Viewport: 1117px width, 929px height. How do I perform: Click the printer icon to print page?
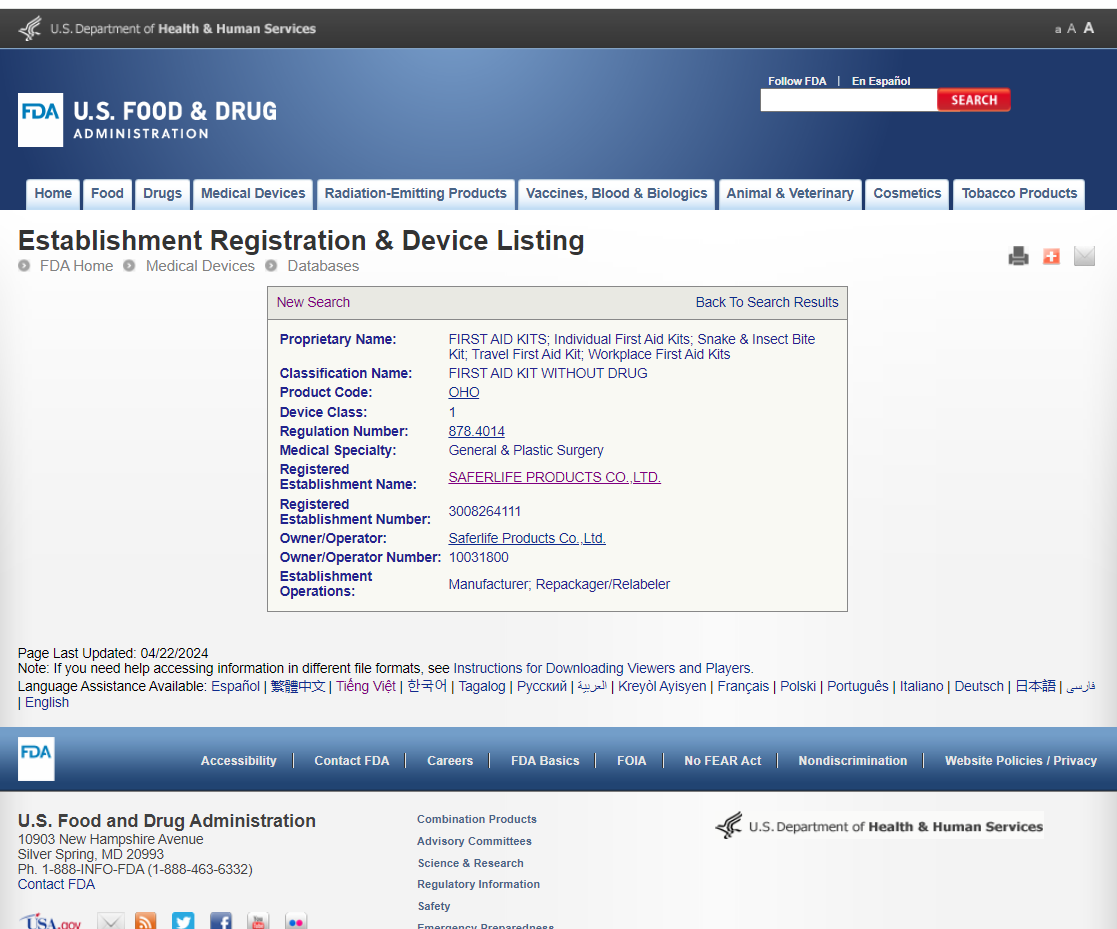pos(1018,256)
